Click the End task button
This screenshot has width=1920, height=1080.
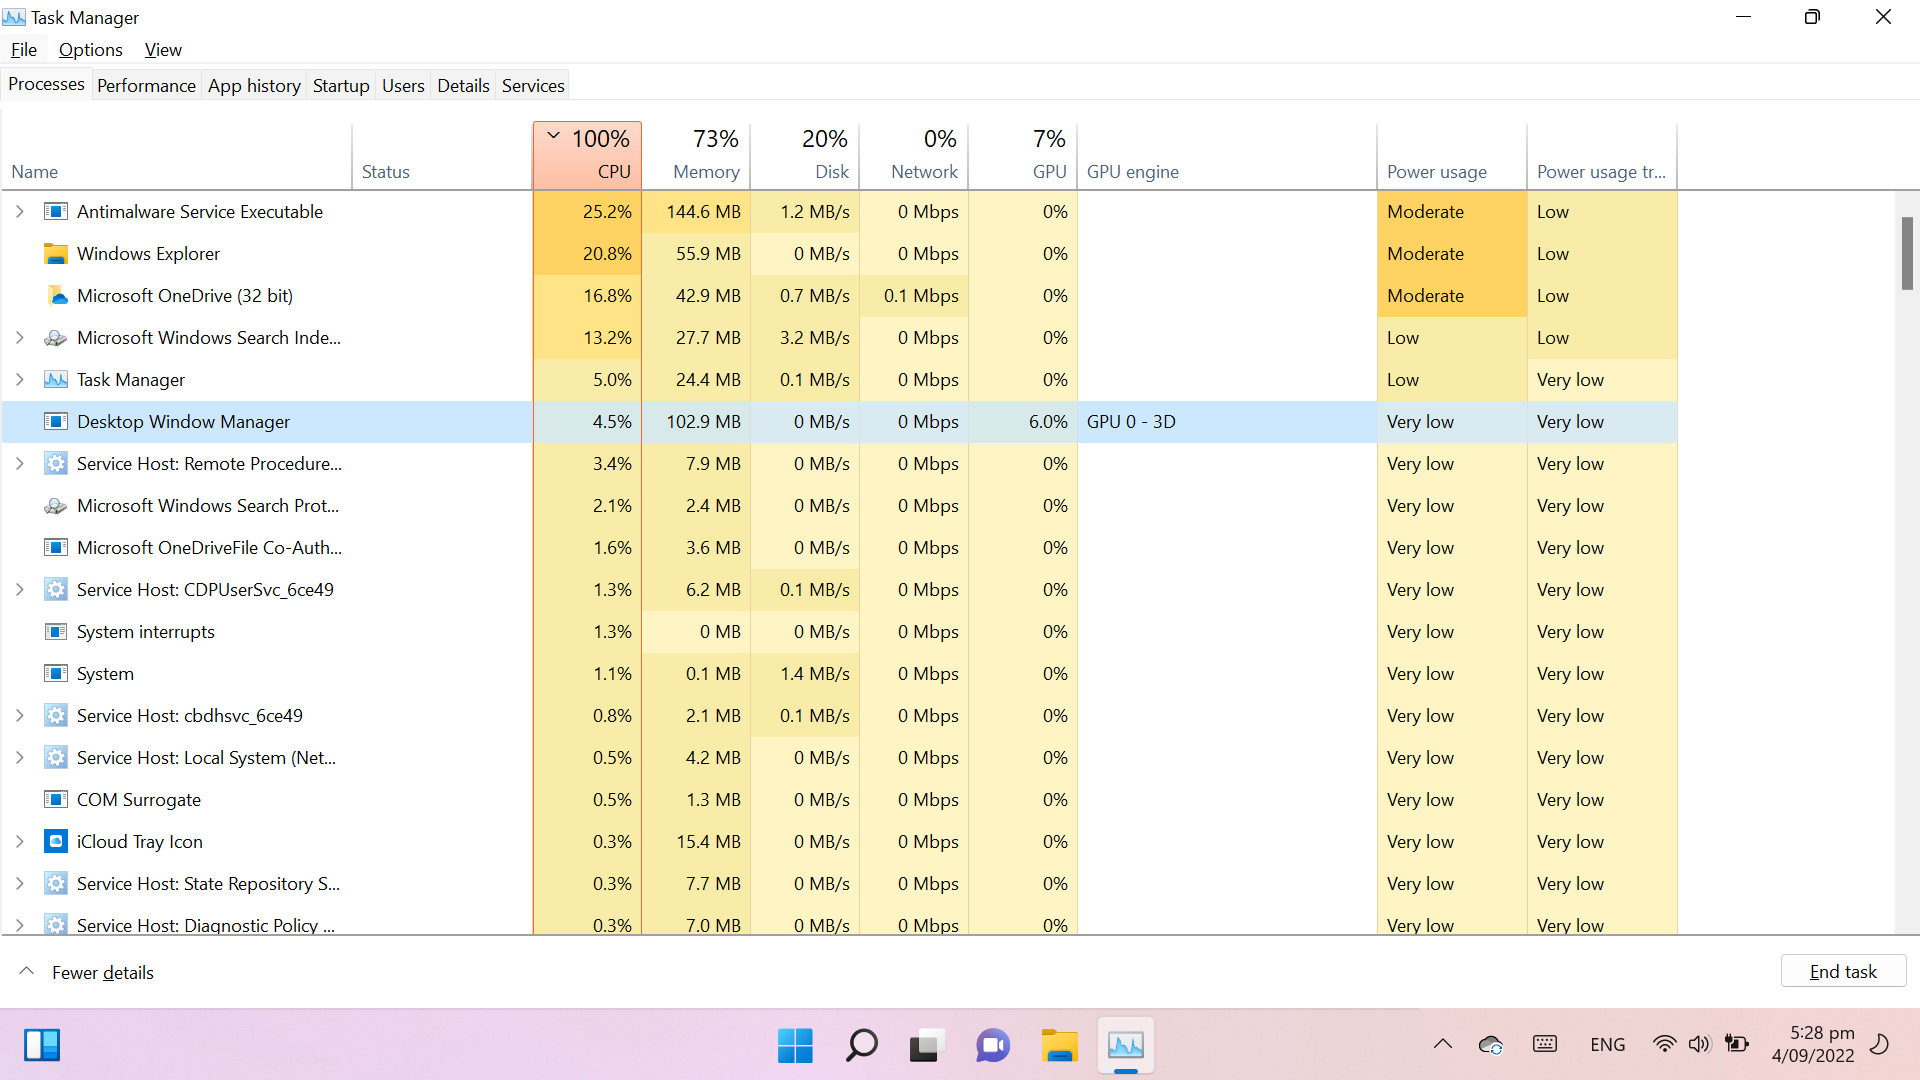point(1842,971)
